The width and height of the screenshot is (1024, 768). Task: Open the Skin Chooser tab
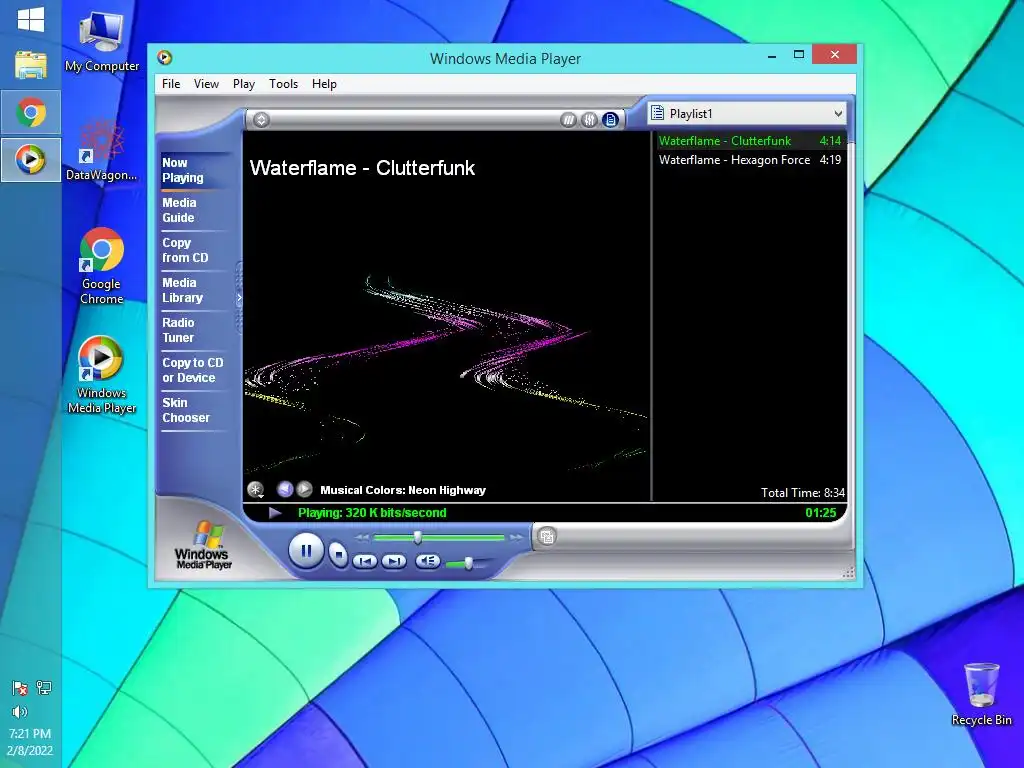tap(194, 410)
